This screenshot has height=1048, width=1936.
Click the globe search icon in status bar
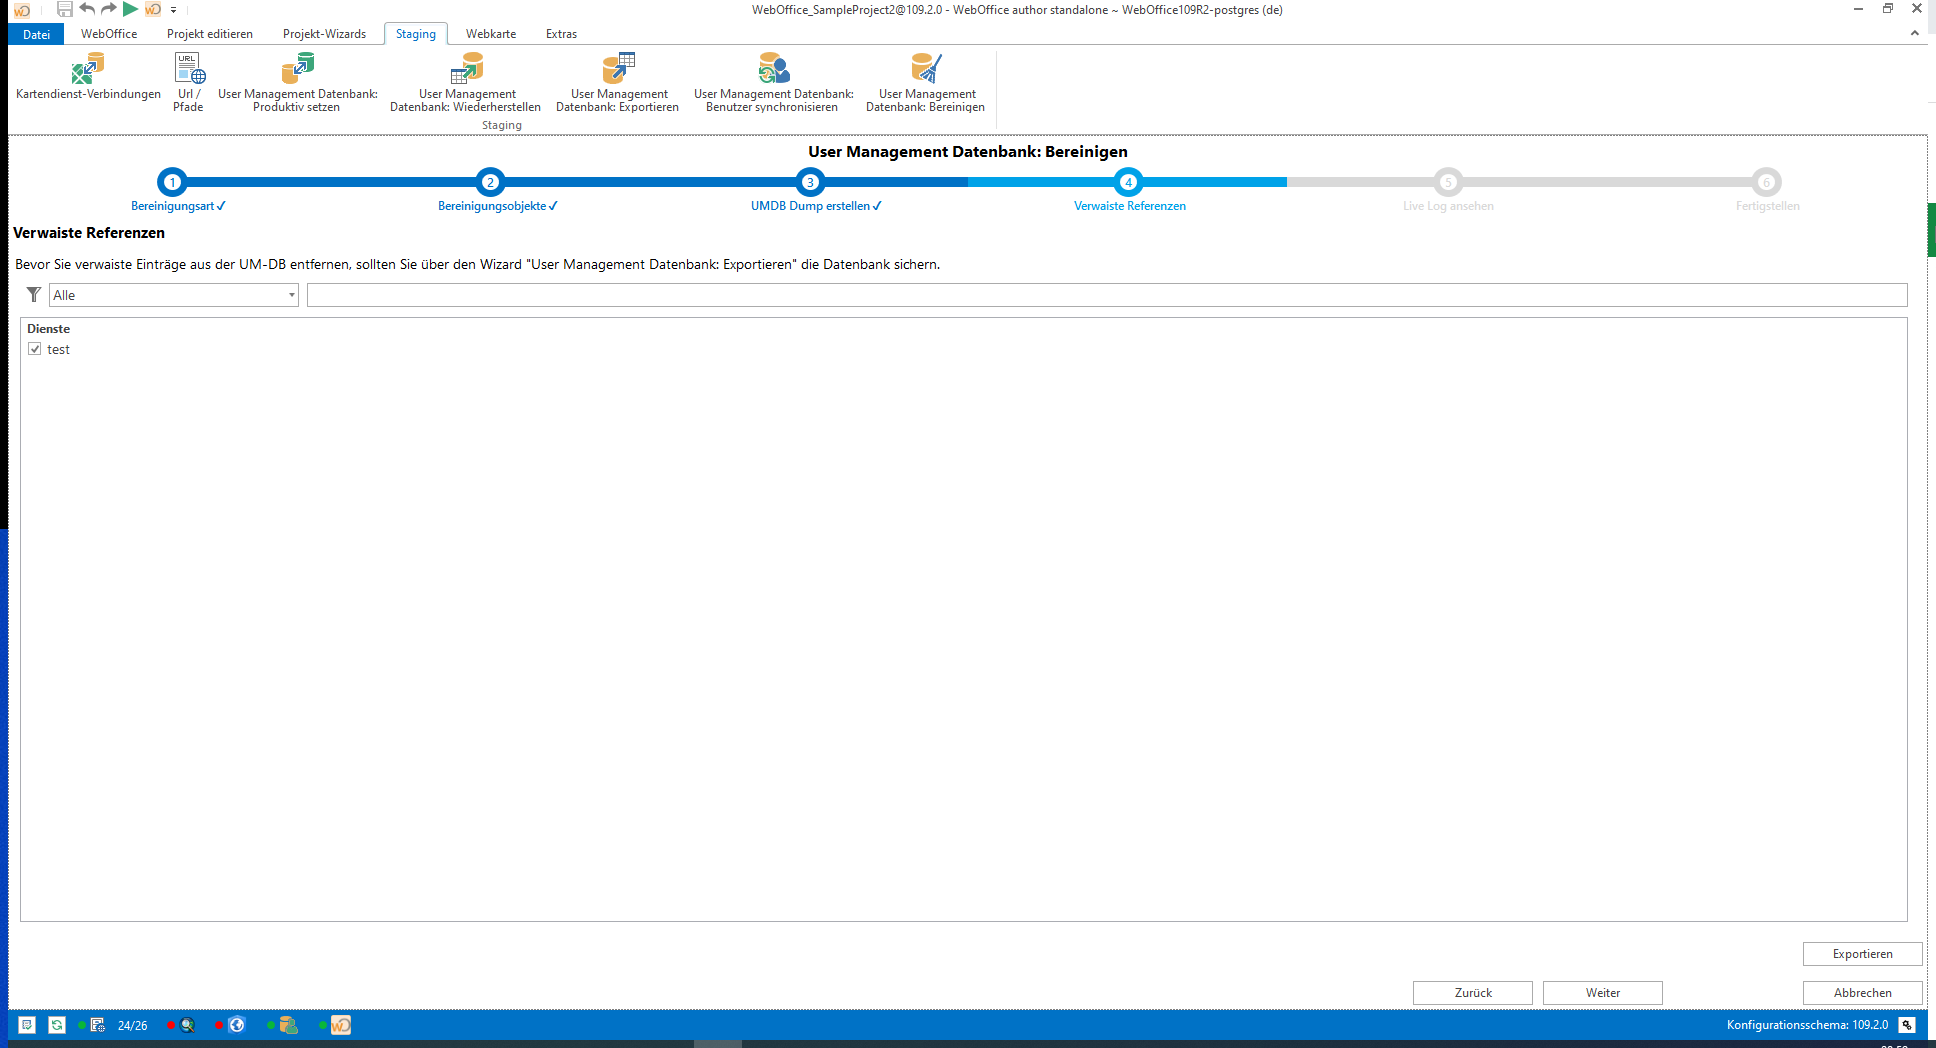click(x=186, y=1025)
